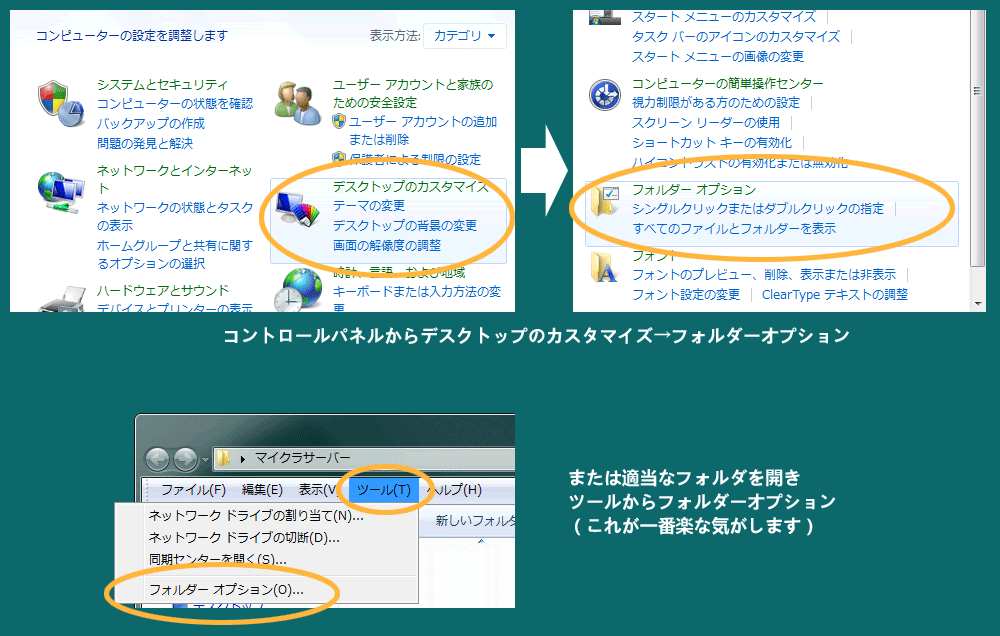Choose ネットワーク ドライブの割り当て(N)... menu entry
Image resolution: width=1000 pixels, height=636 pixels.
click(x=256, y=515)
